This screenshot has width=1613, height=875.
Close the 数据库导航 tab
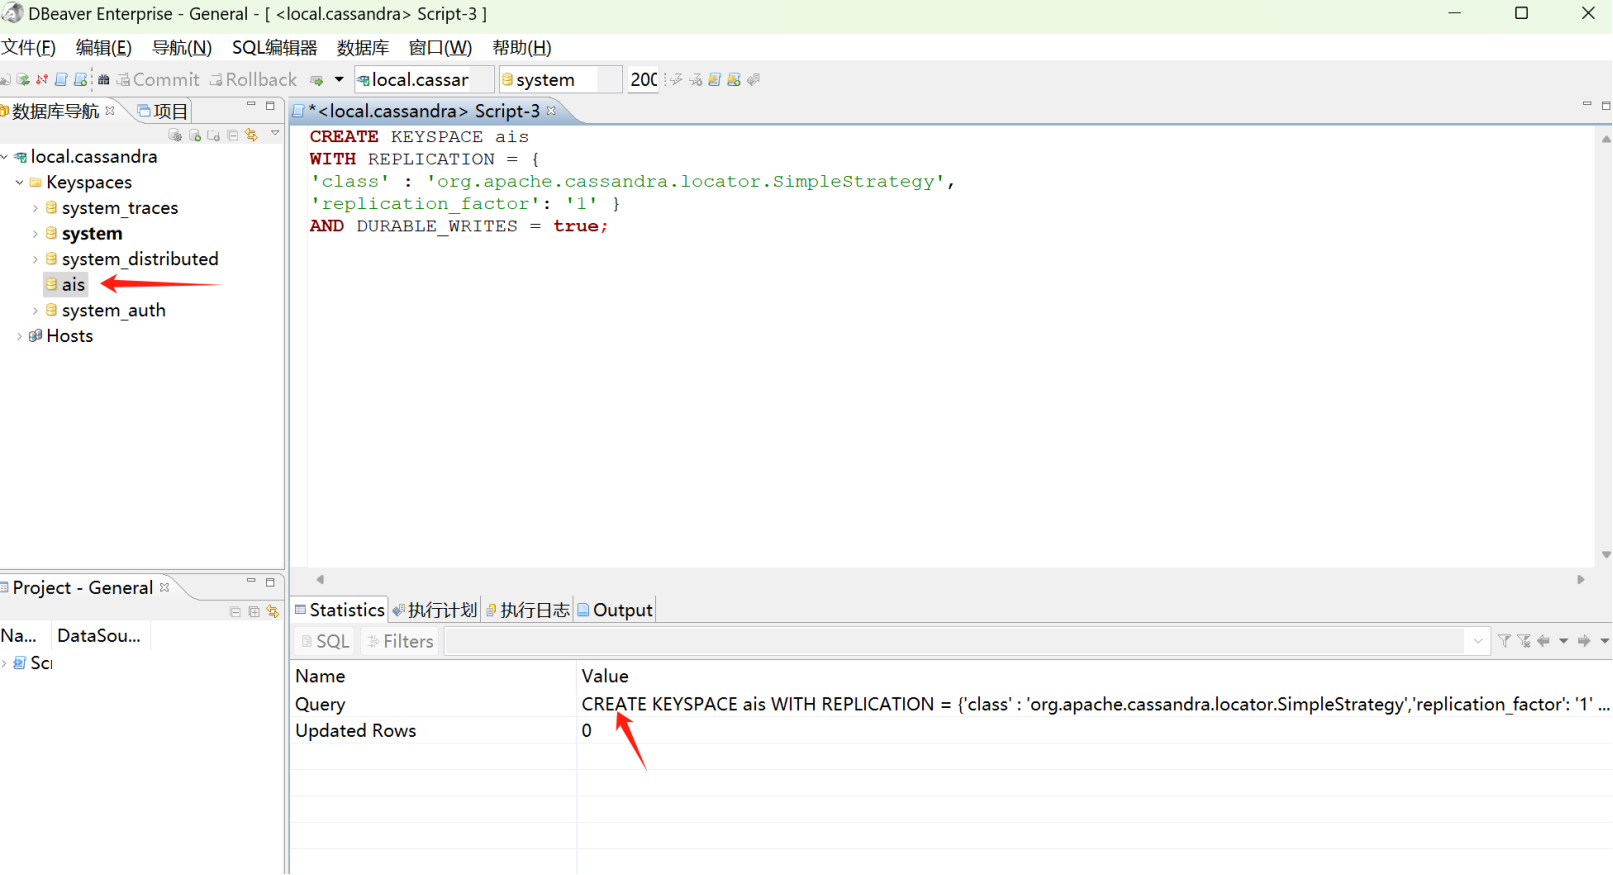click(110, 110)
